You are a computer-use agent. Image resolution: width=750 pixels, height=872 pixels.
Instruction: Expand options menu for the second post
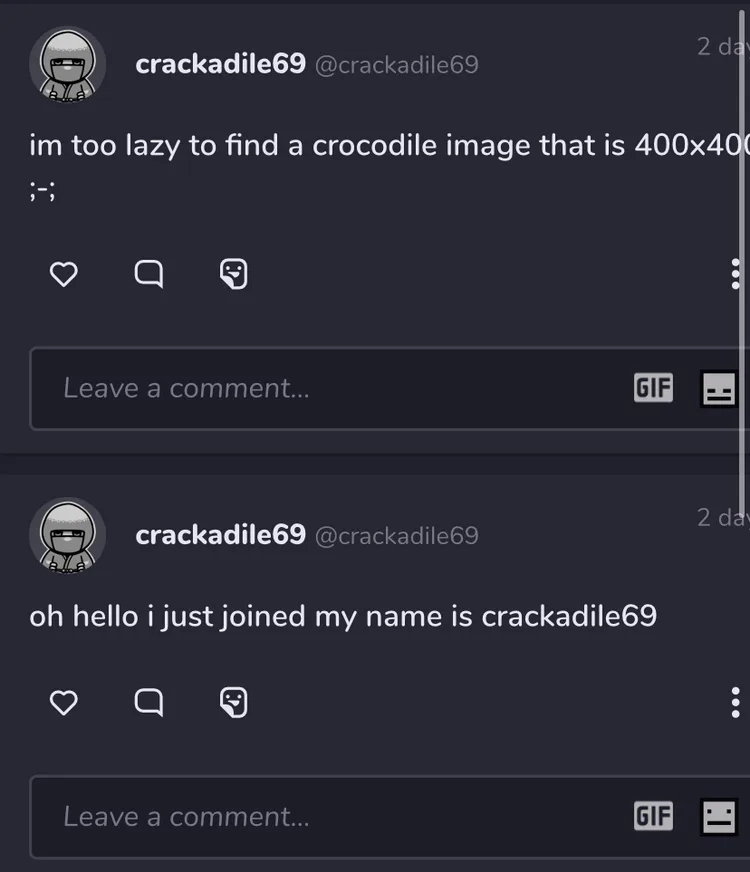pyautogui.click(x=735, y=700)
